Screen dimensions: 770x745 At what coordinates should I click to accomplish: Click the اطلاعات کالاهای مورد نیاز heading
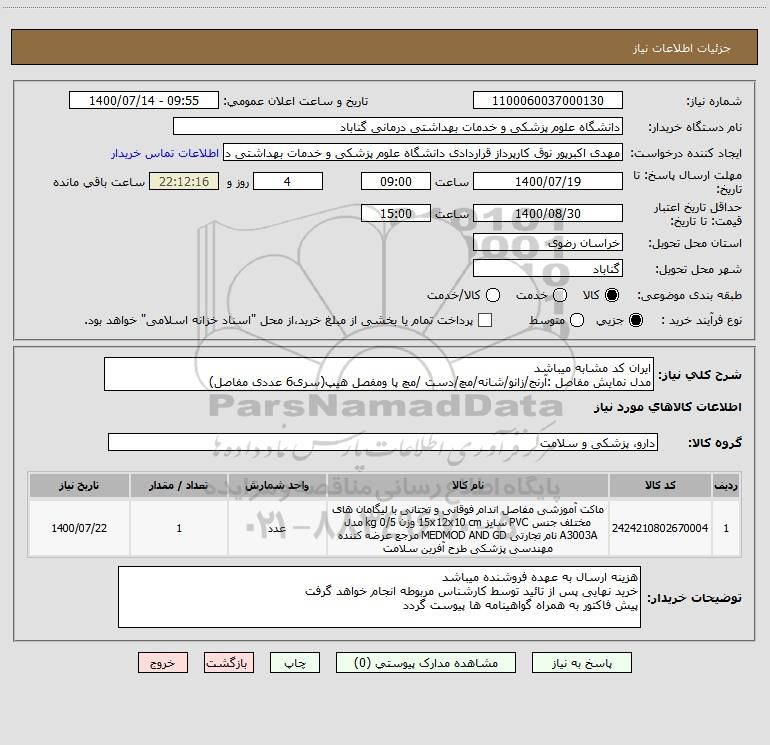pyautogui.click(x=668, y=407)
